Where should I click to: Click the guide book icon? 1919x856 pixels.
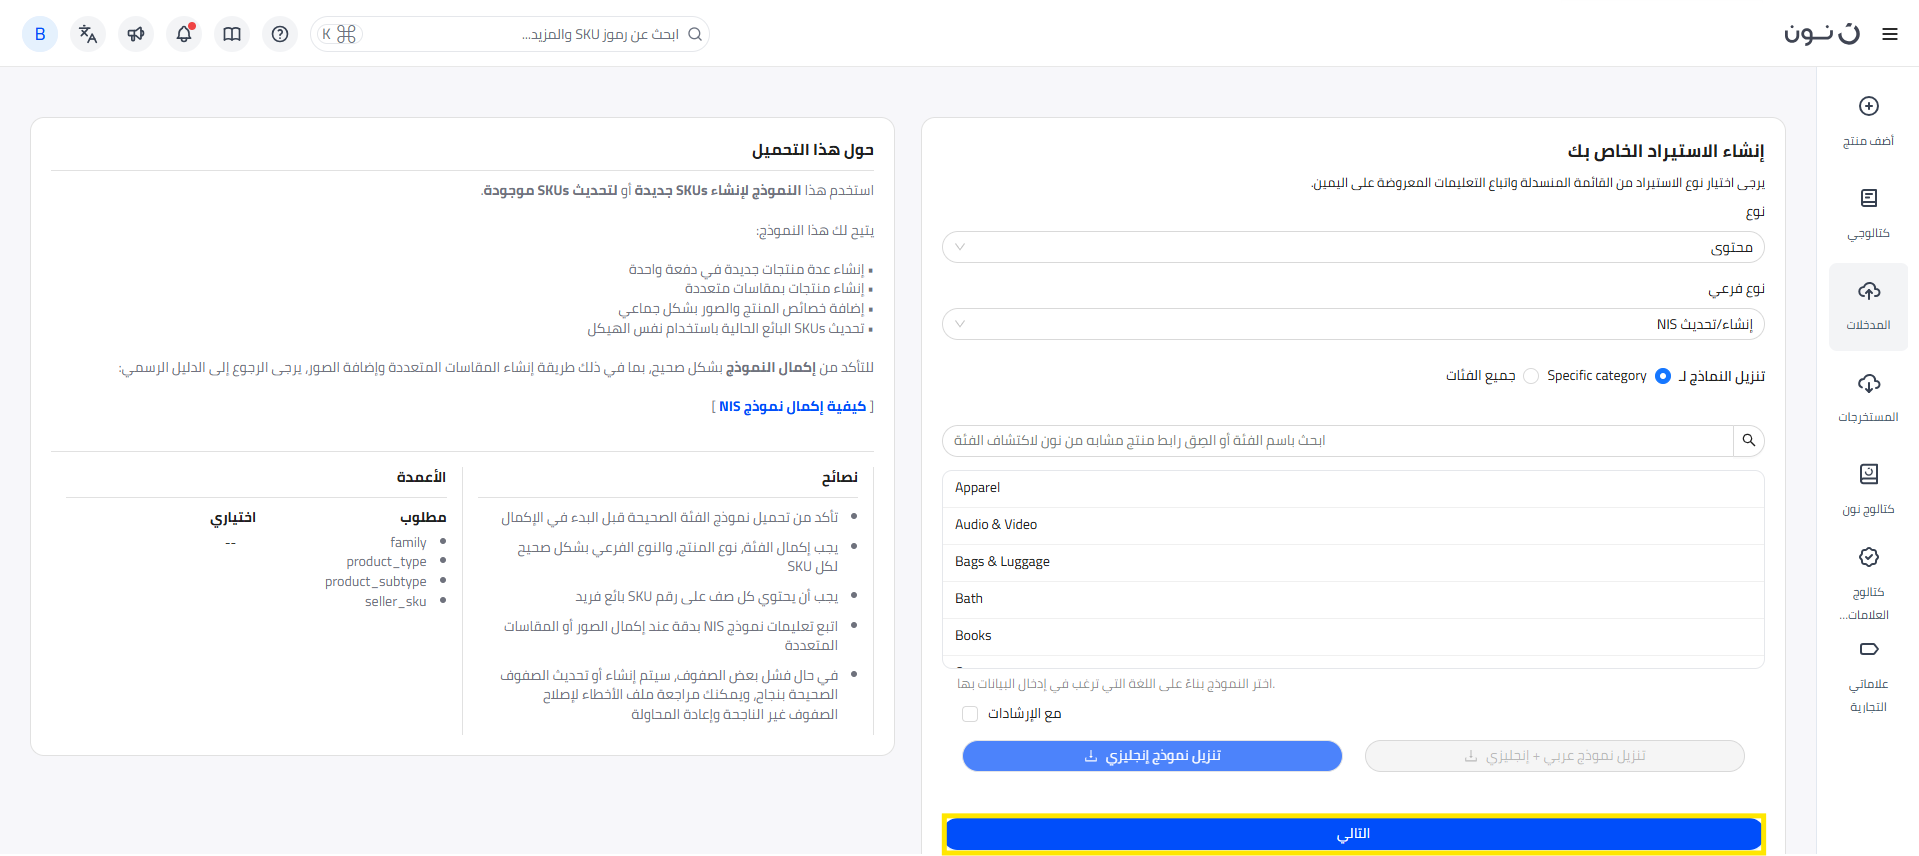click(x=232, y=34)
